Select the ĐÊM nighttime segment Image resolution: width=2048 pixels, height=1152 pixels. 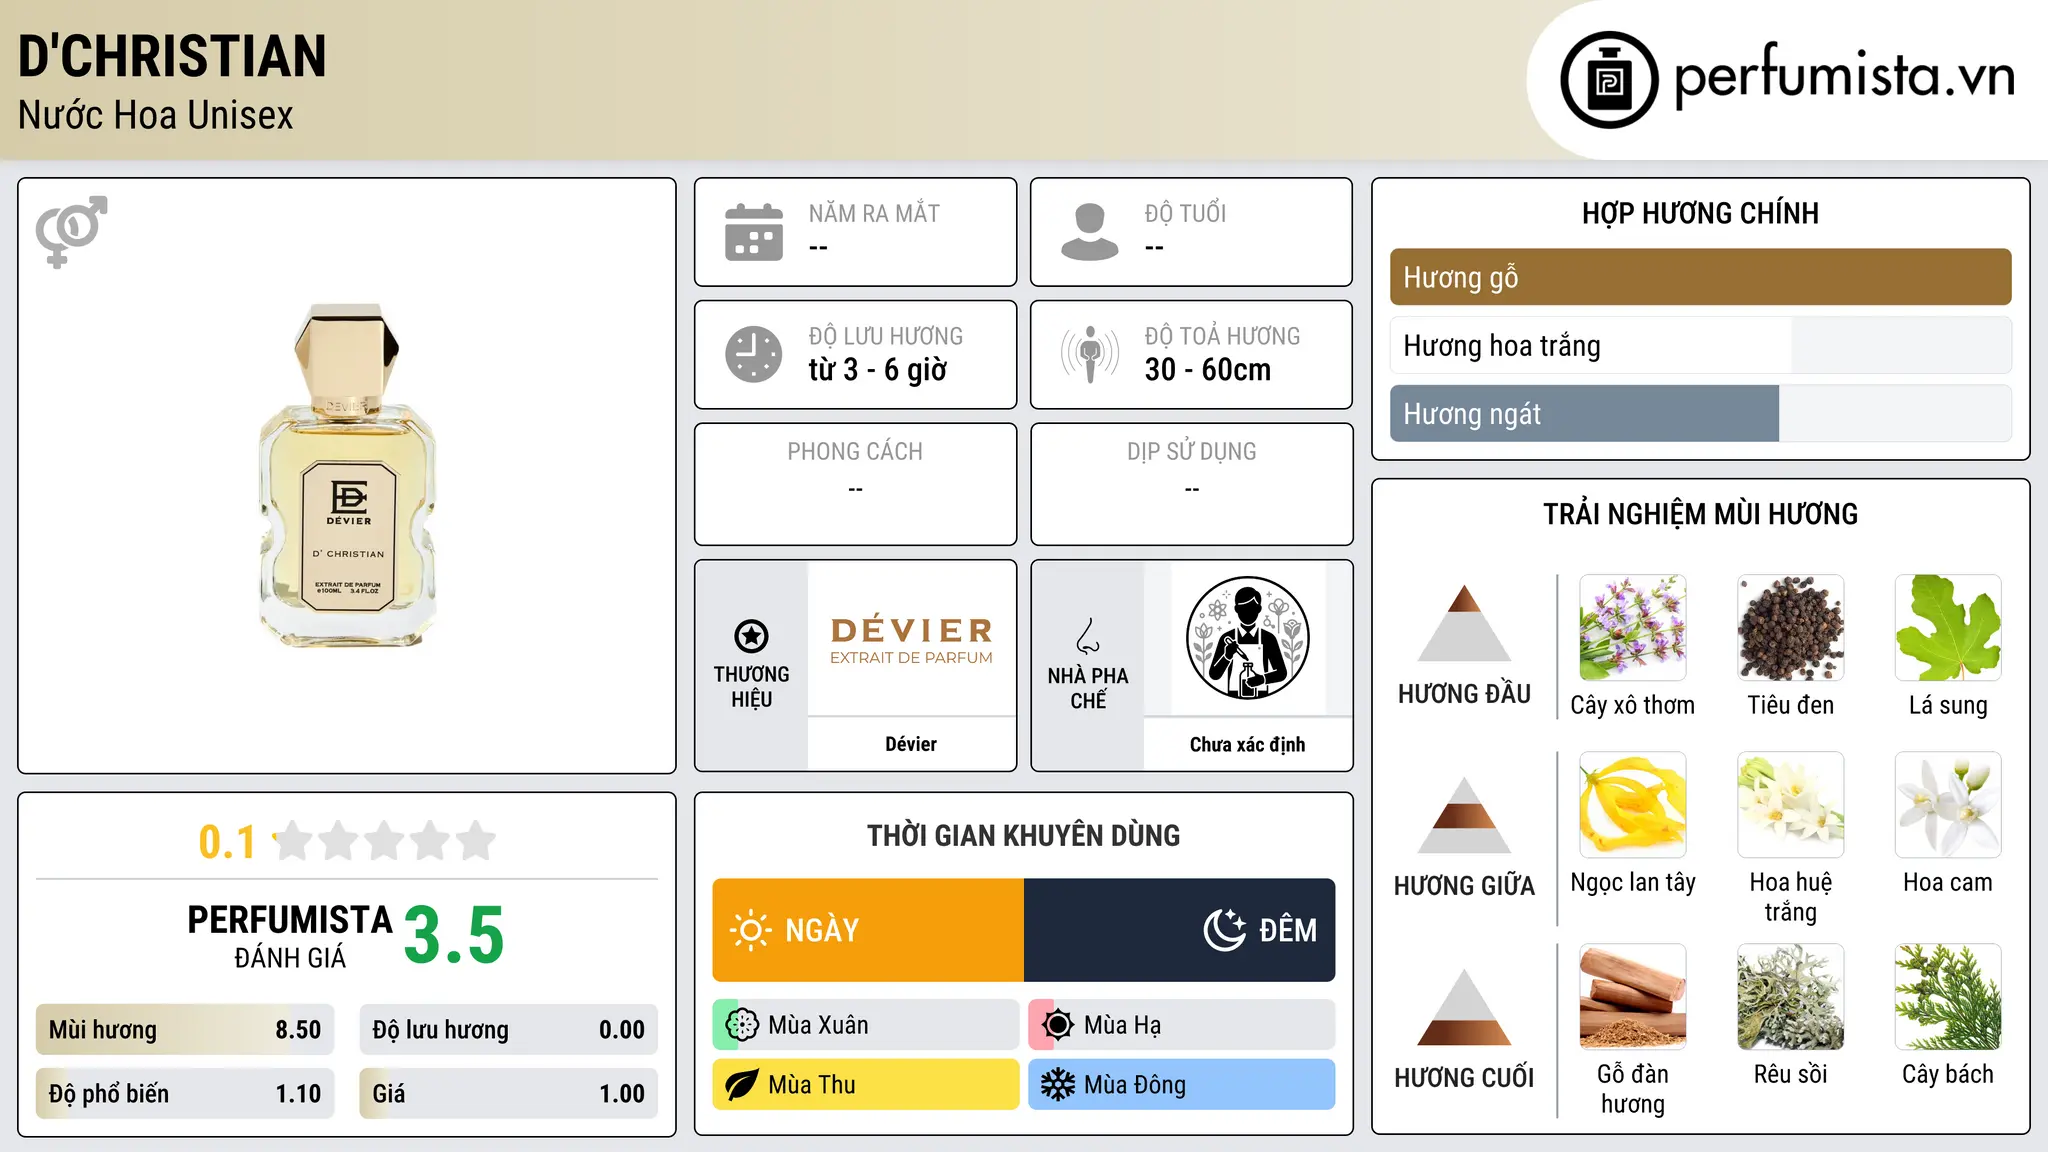pos(1179,930)
